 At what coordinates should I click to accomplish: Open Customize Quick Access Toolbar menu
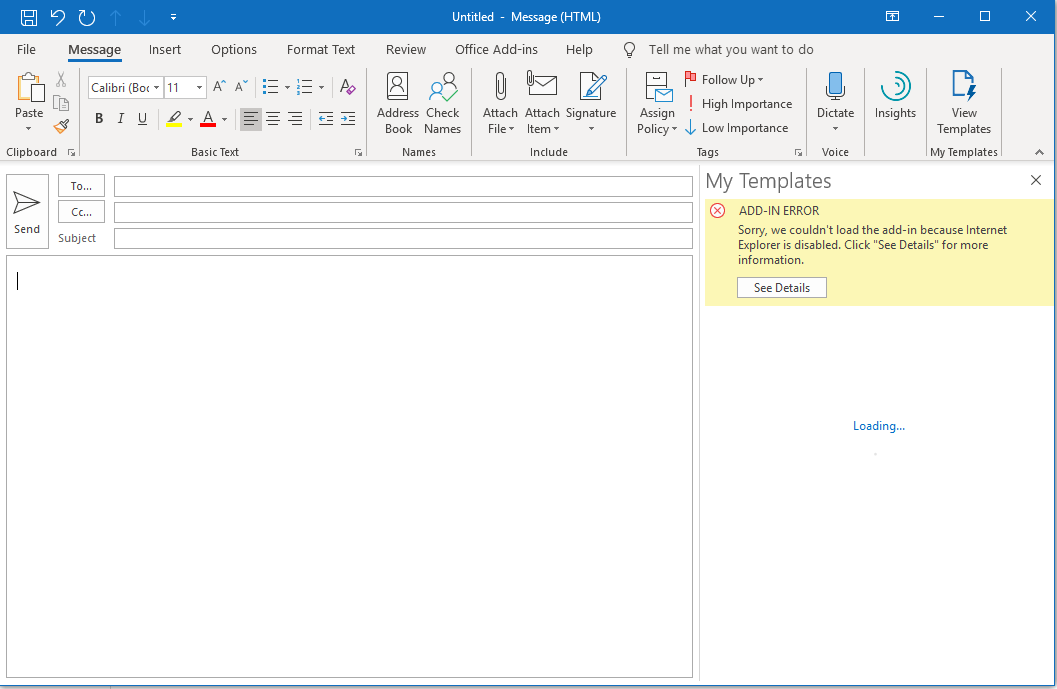point(173,17)
